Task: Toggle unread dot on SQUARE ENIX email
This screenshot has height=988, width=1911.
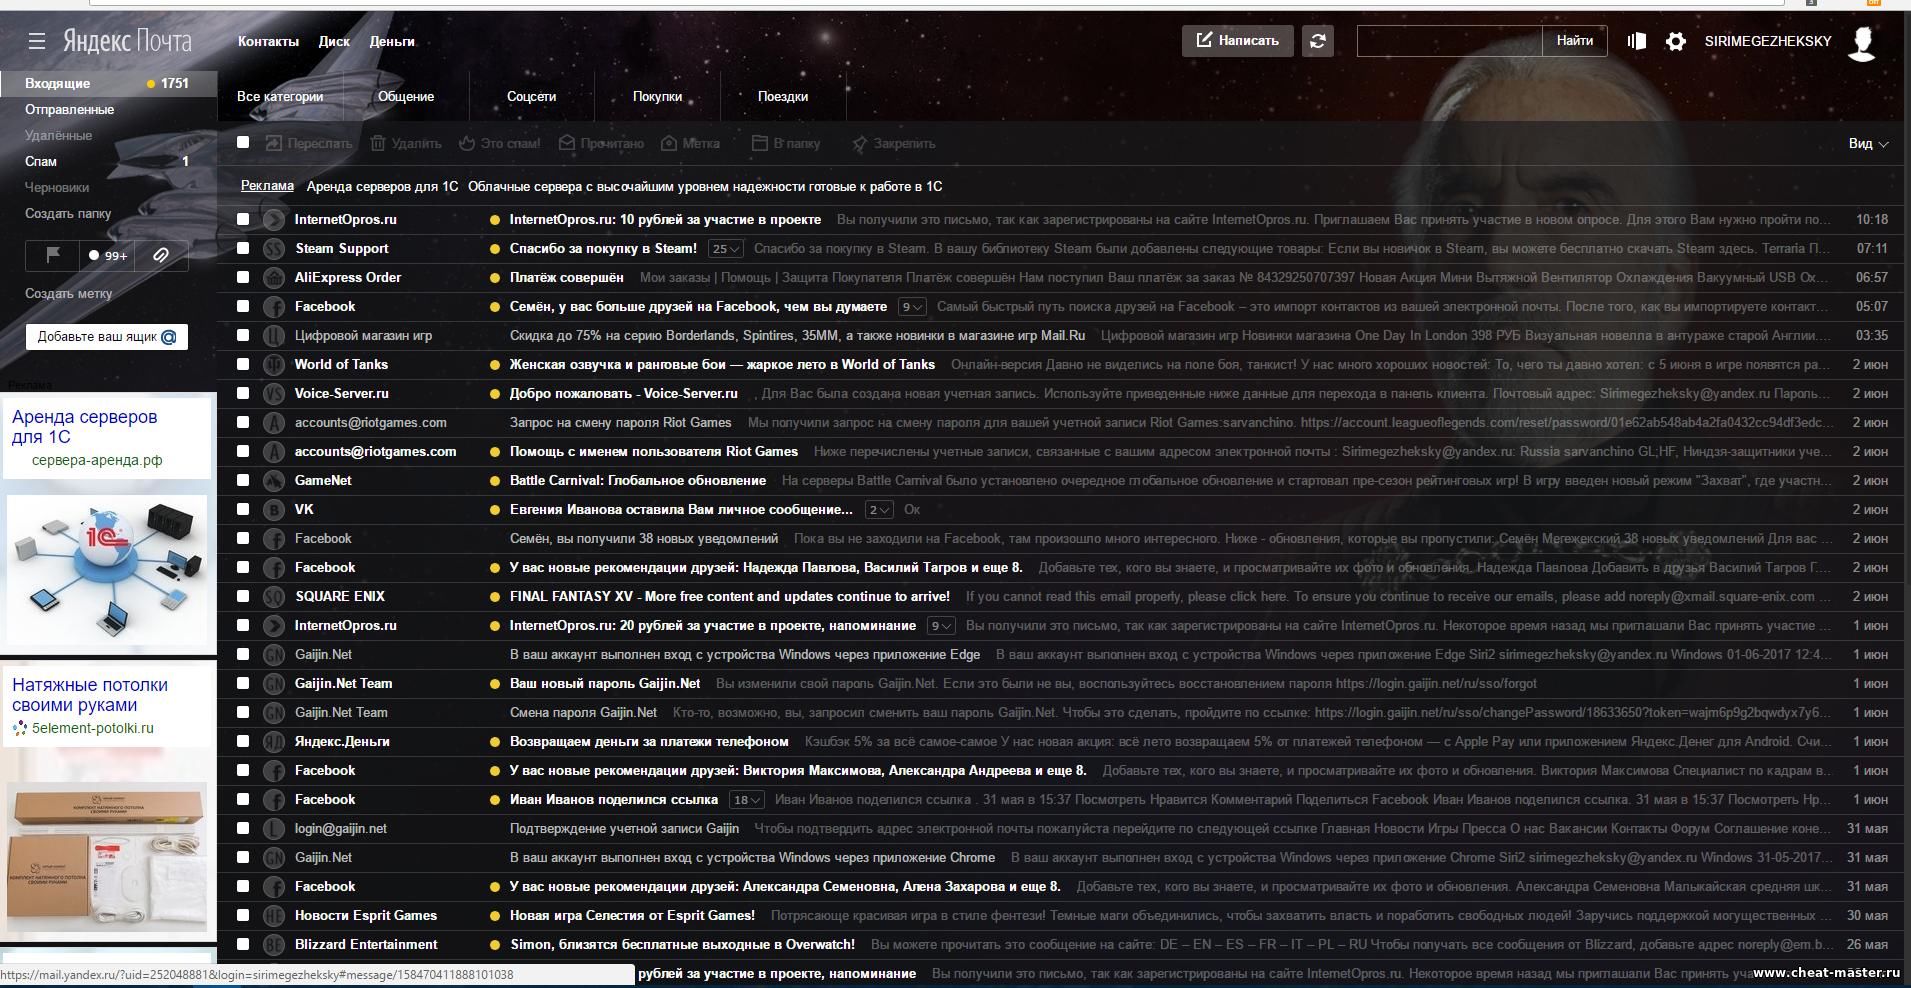Action: 494,596
